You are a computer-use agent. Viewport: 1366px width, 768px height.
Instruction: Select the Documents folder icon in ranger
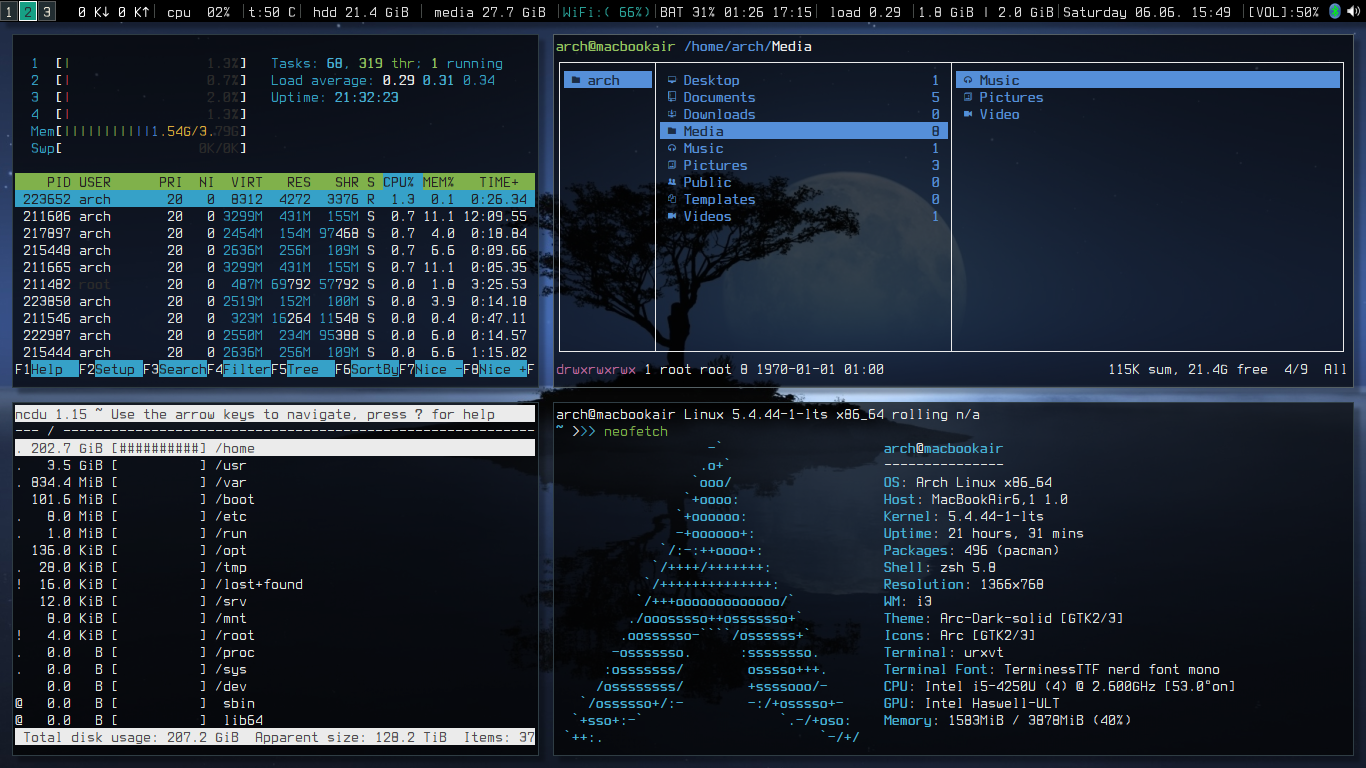click(672, 97)
